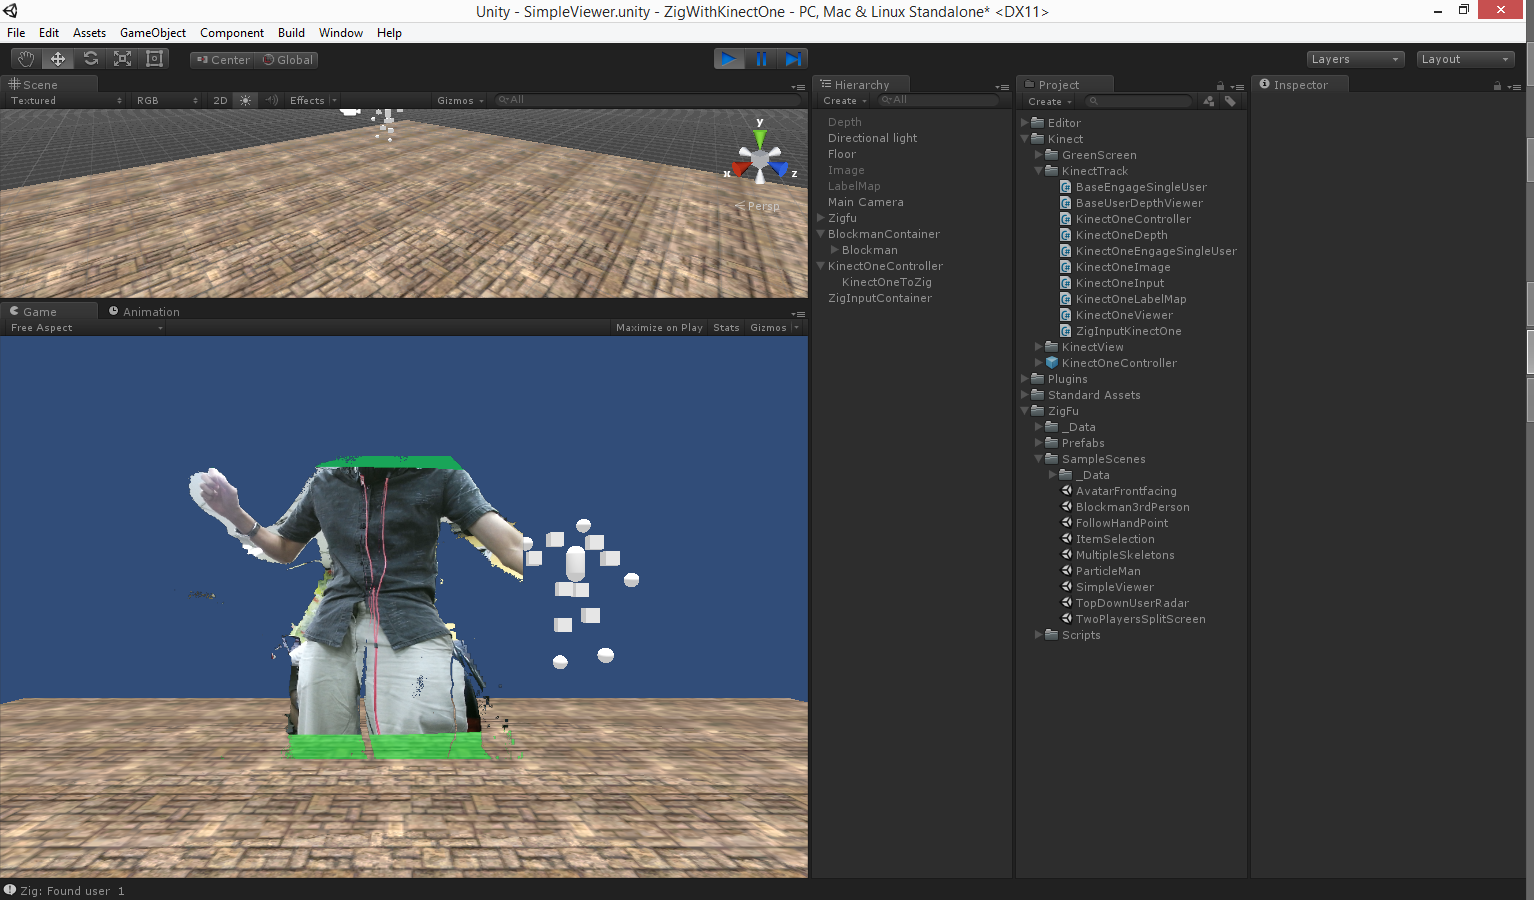Click the Play button

[729, 59]
